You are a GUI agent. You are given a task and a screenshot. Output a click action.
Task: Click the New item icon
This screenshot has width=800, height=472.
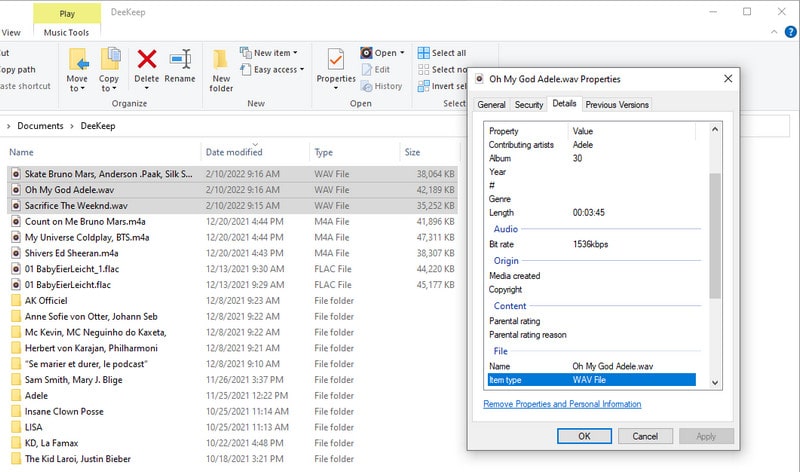point(245,53)
